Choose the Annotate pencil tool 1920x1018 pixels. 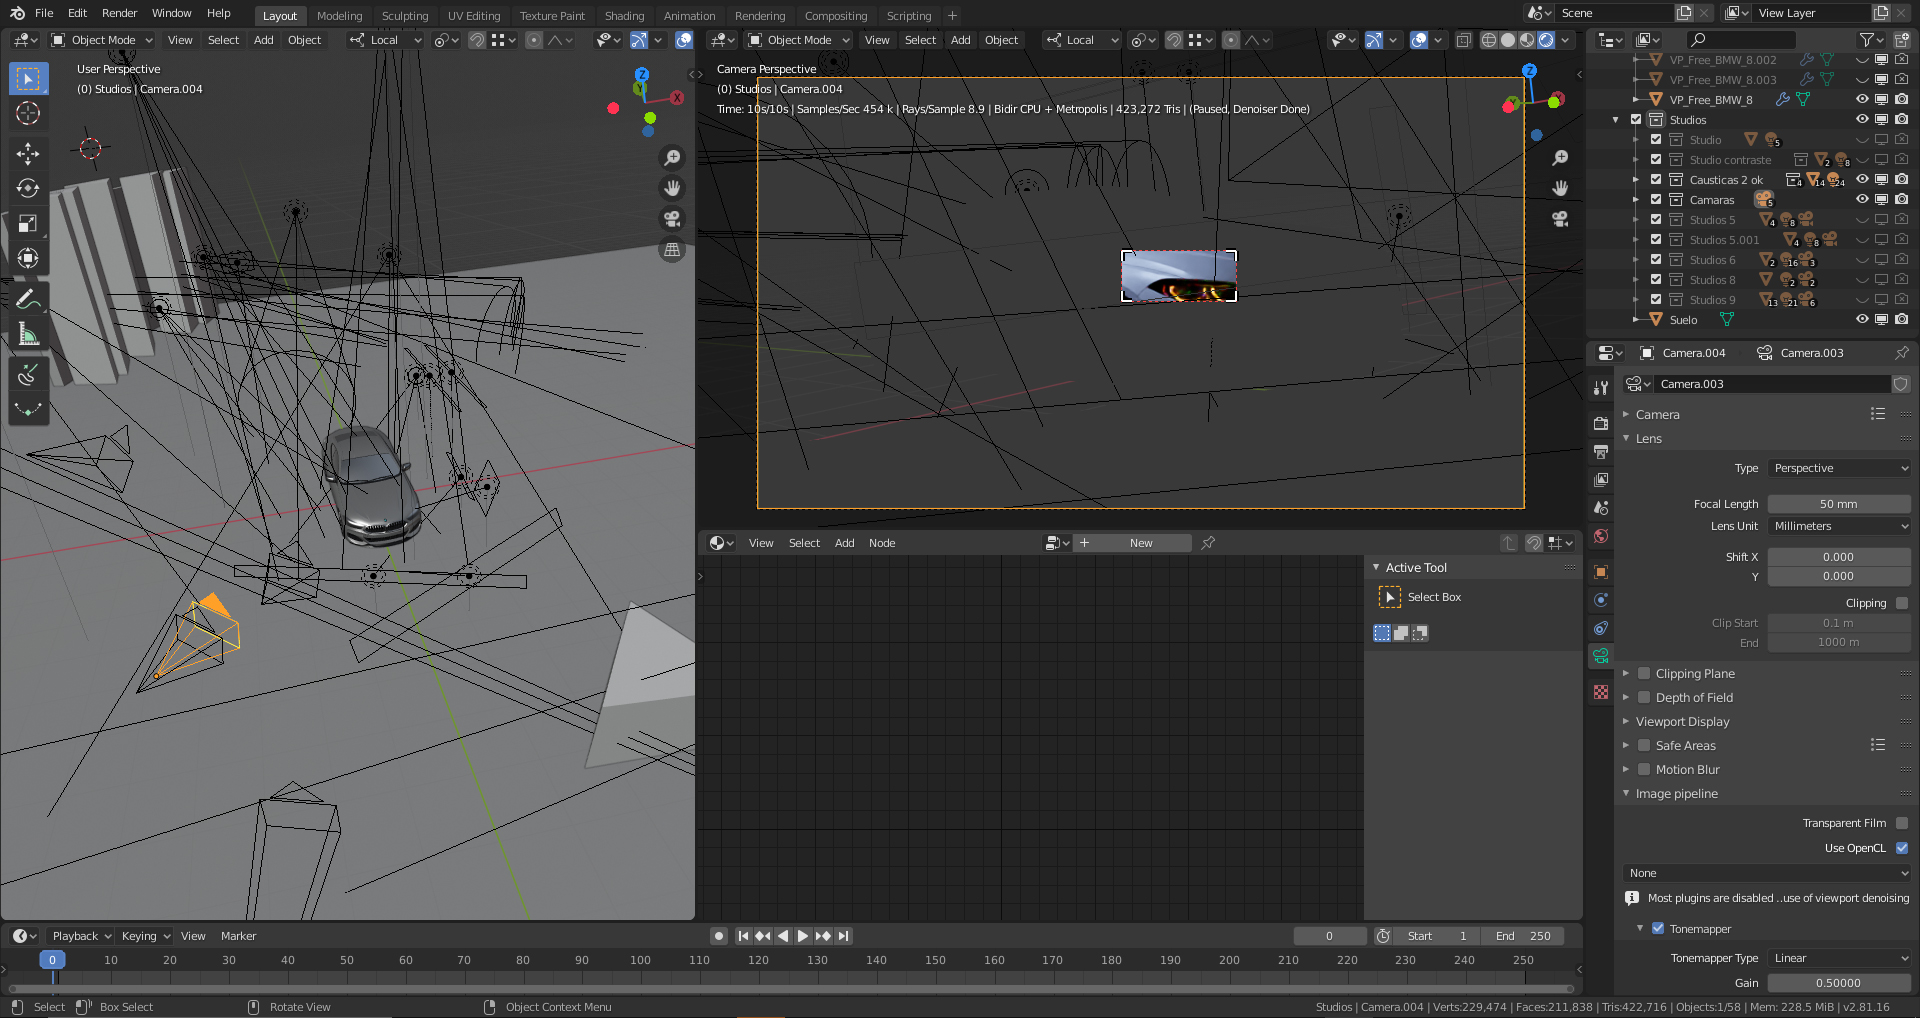point(28,299)
